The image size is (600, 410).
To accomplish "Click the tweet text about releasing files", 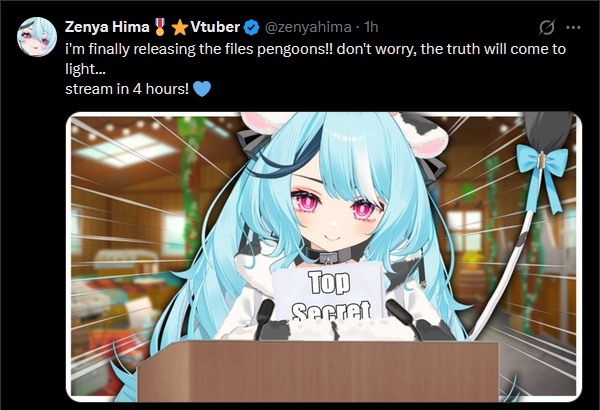I will tap(315, 59).
